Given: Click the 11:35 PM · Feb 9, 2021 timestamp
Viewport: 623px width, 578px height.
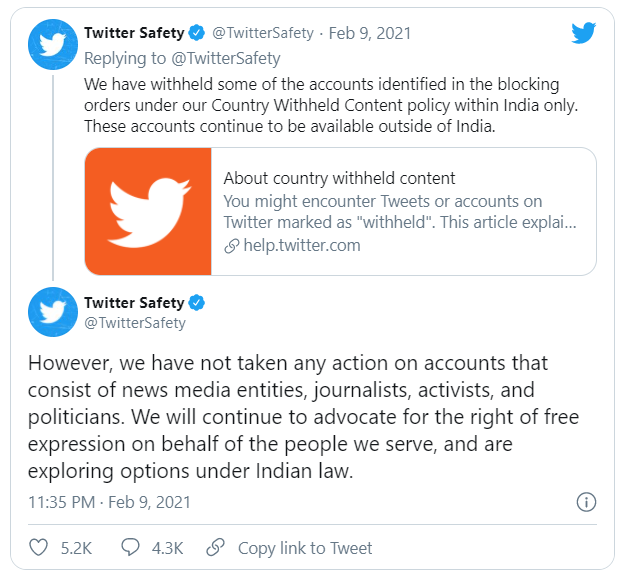Looking at the screenshot, I should (x=109, y=502).
